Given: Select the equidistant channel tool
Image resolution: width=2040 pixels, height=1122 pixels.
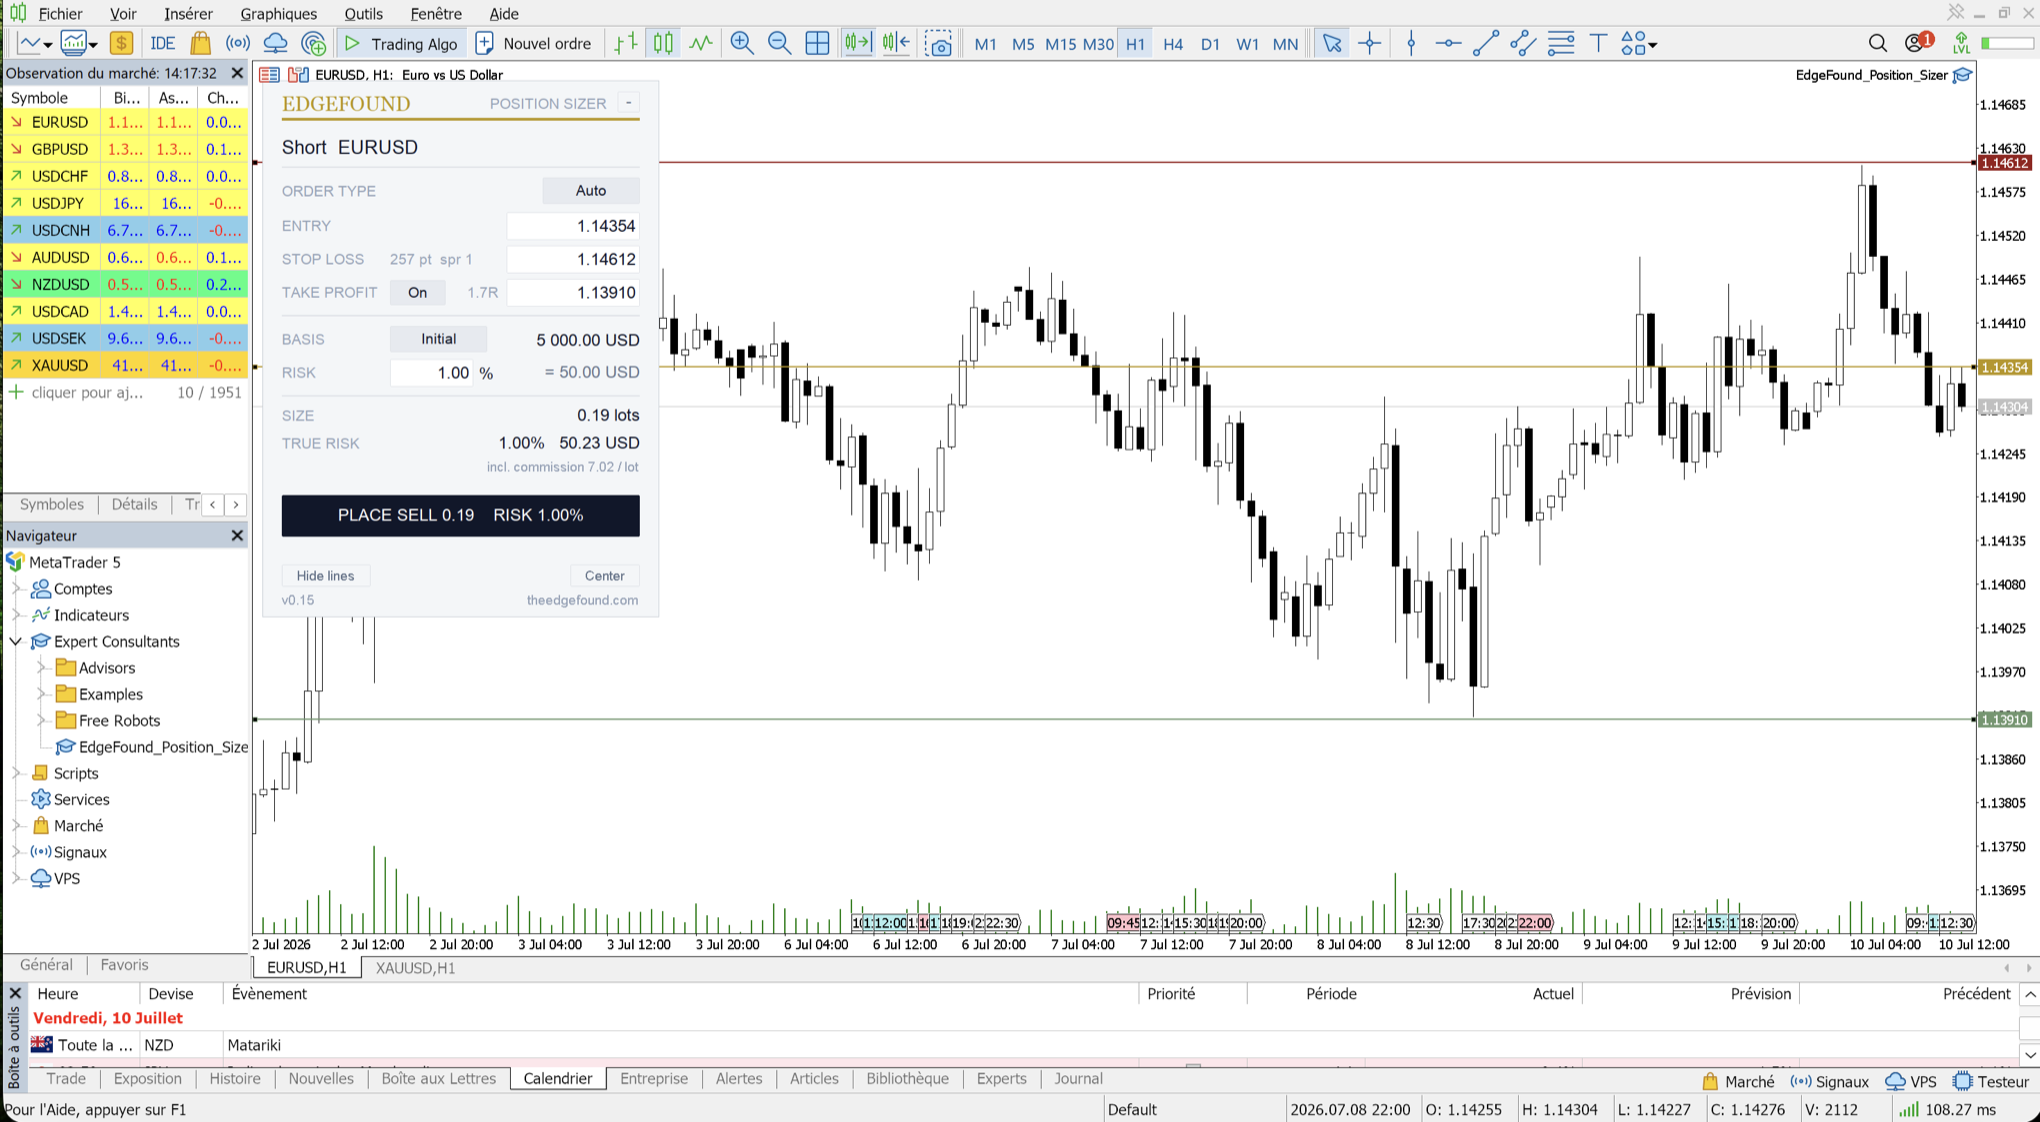Looking at the screenshot, I should 1523,43.
